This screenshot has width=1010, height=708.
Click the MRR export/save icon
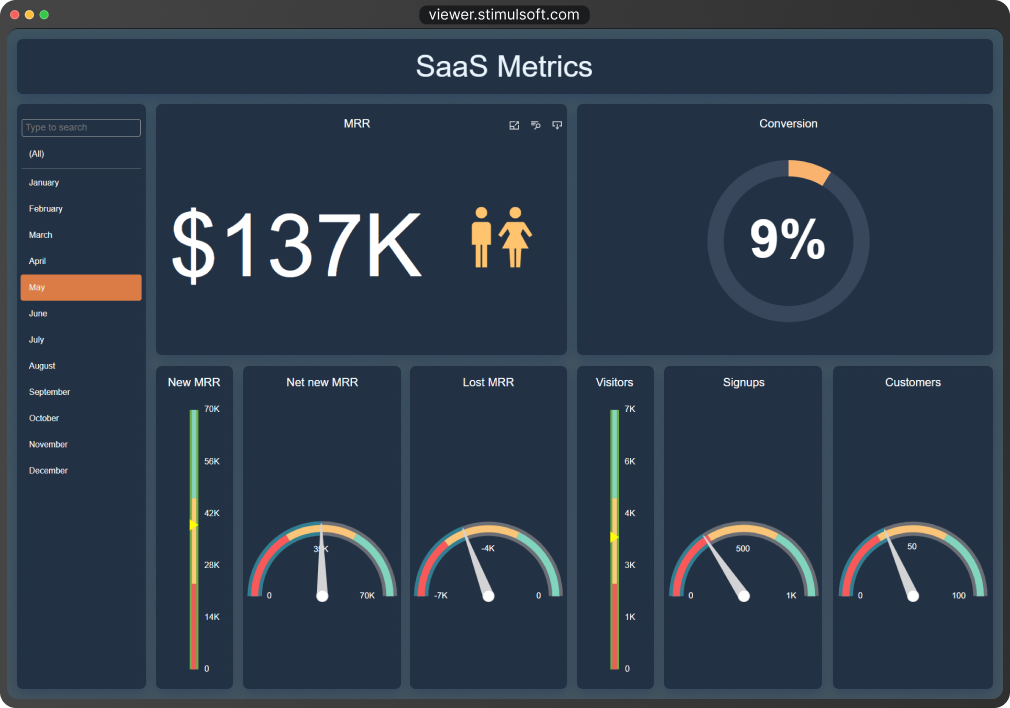[557, 125]
